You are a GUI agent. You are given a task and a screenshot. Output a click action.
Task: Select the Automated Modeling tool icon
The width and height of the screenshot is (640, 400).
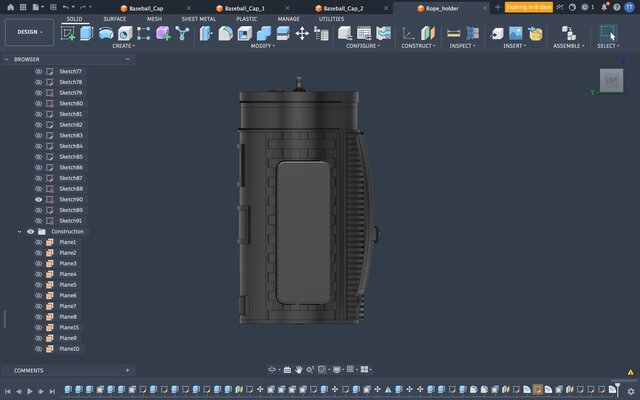coord(182,33)
